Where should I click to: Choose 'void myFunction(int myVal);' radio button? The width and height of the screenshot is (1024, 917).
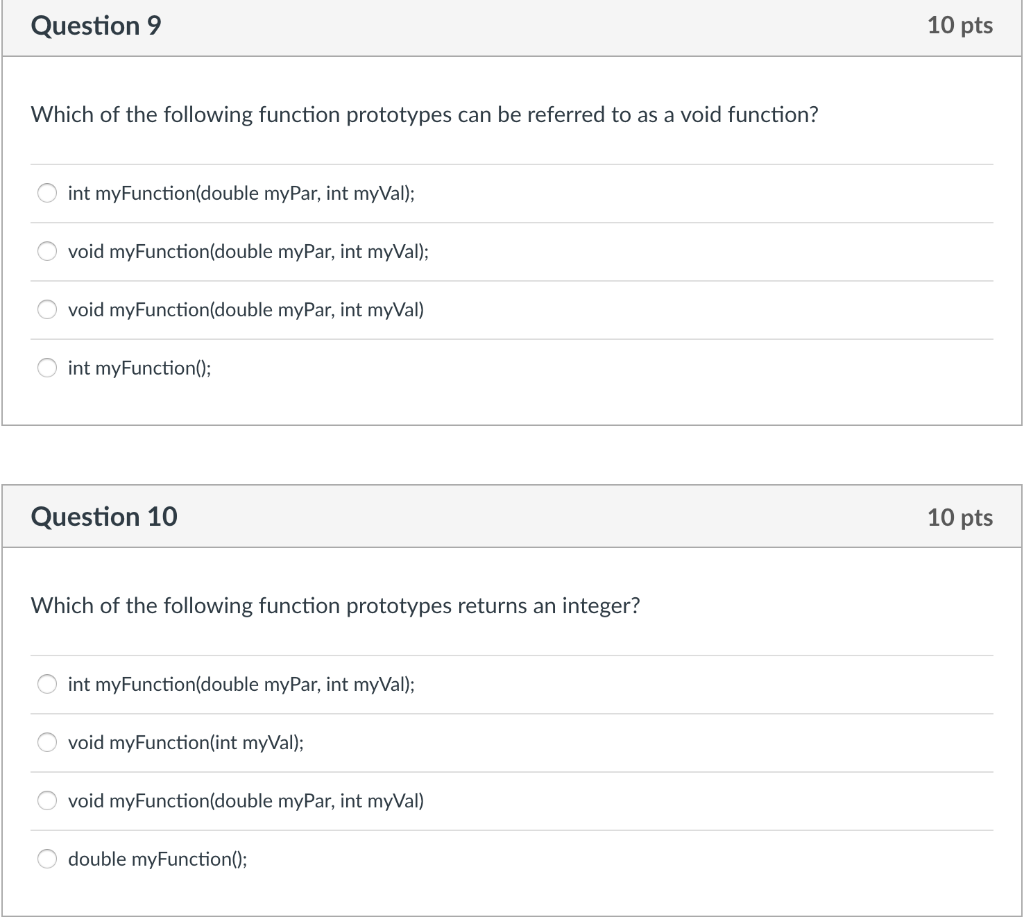[x=47, y=743]
